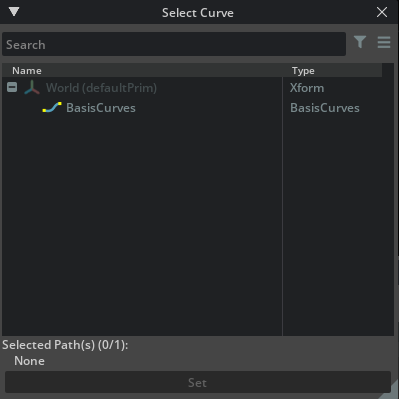This screenshot has height=399, width=399.
Task: Open the funnel filter options
Action: [360, 42]
